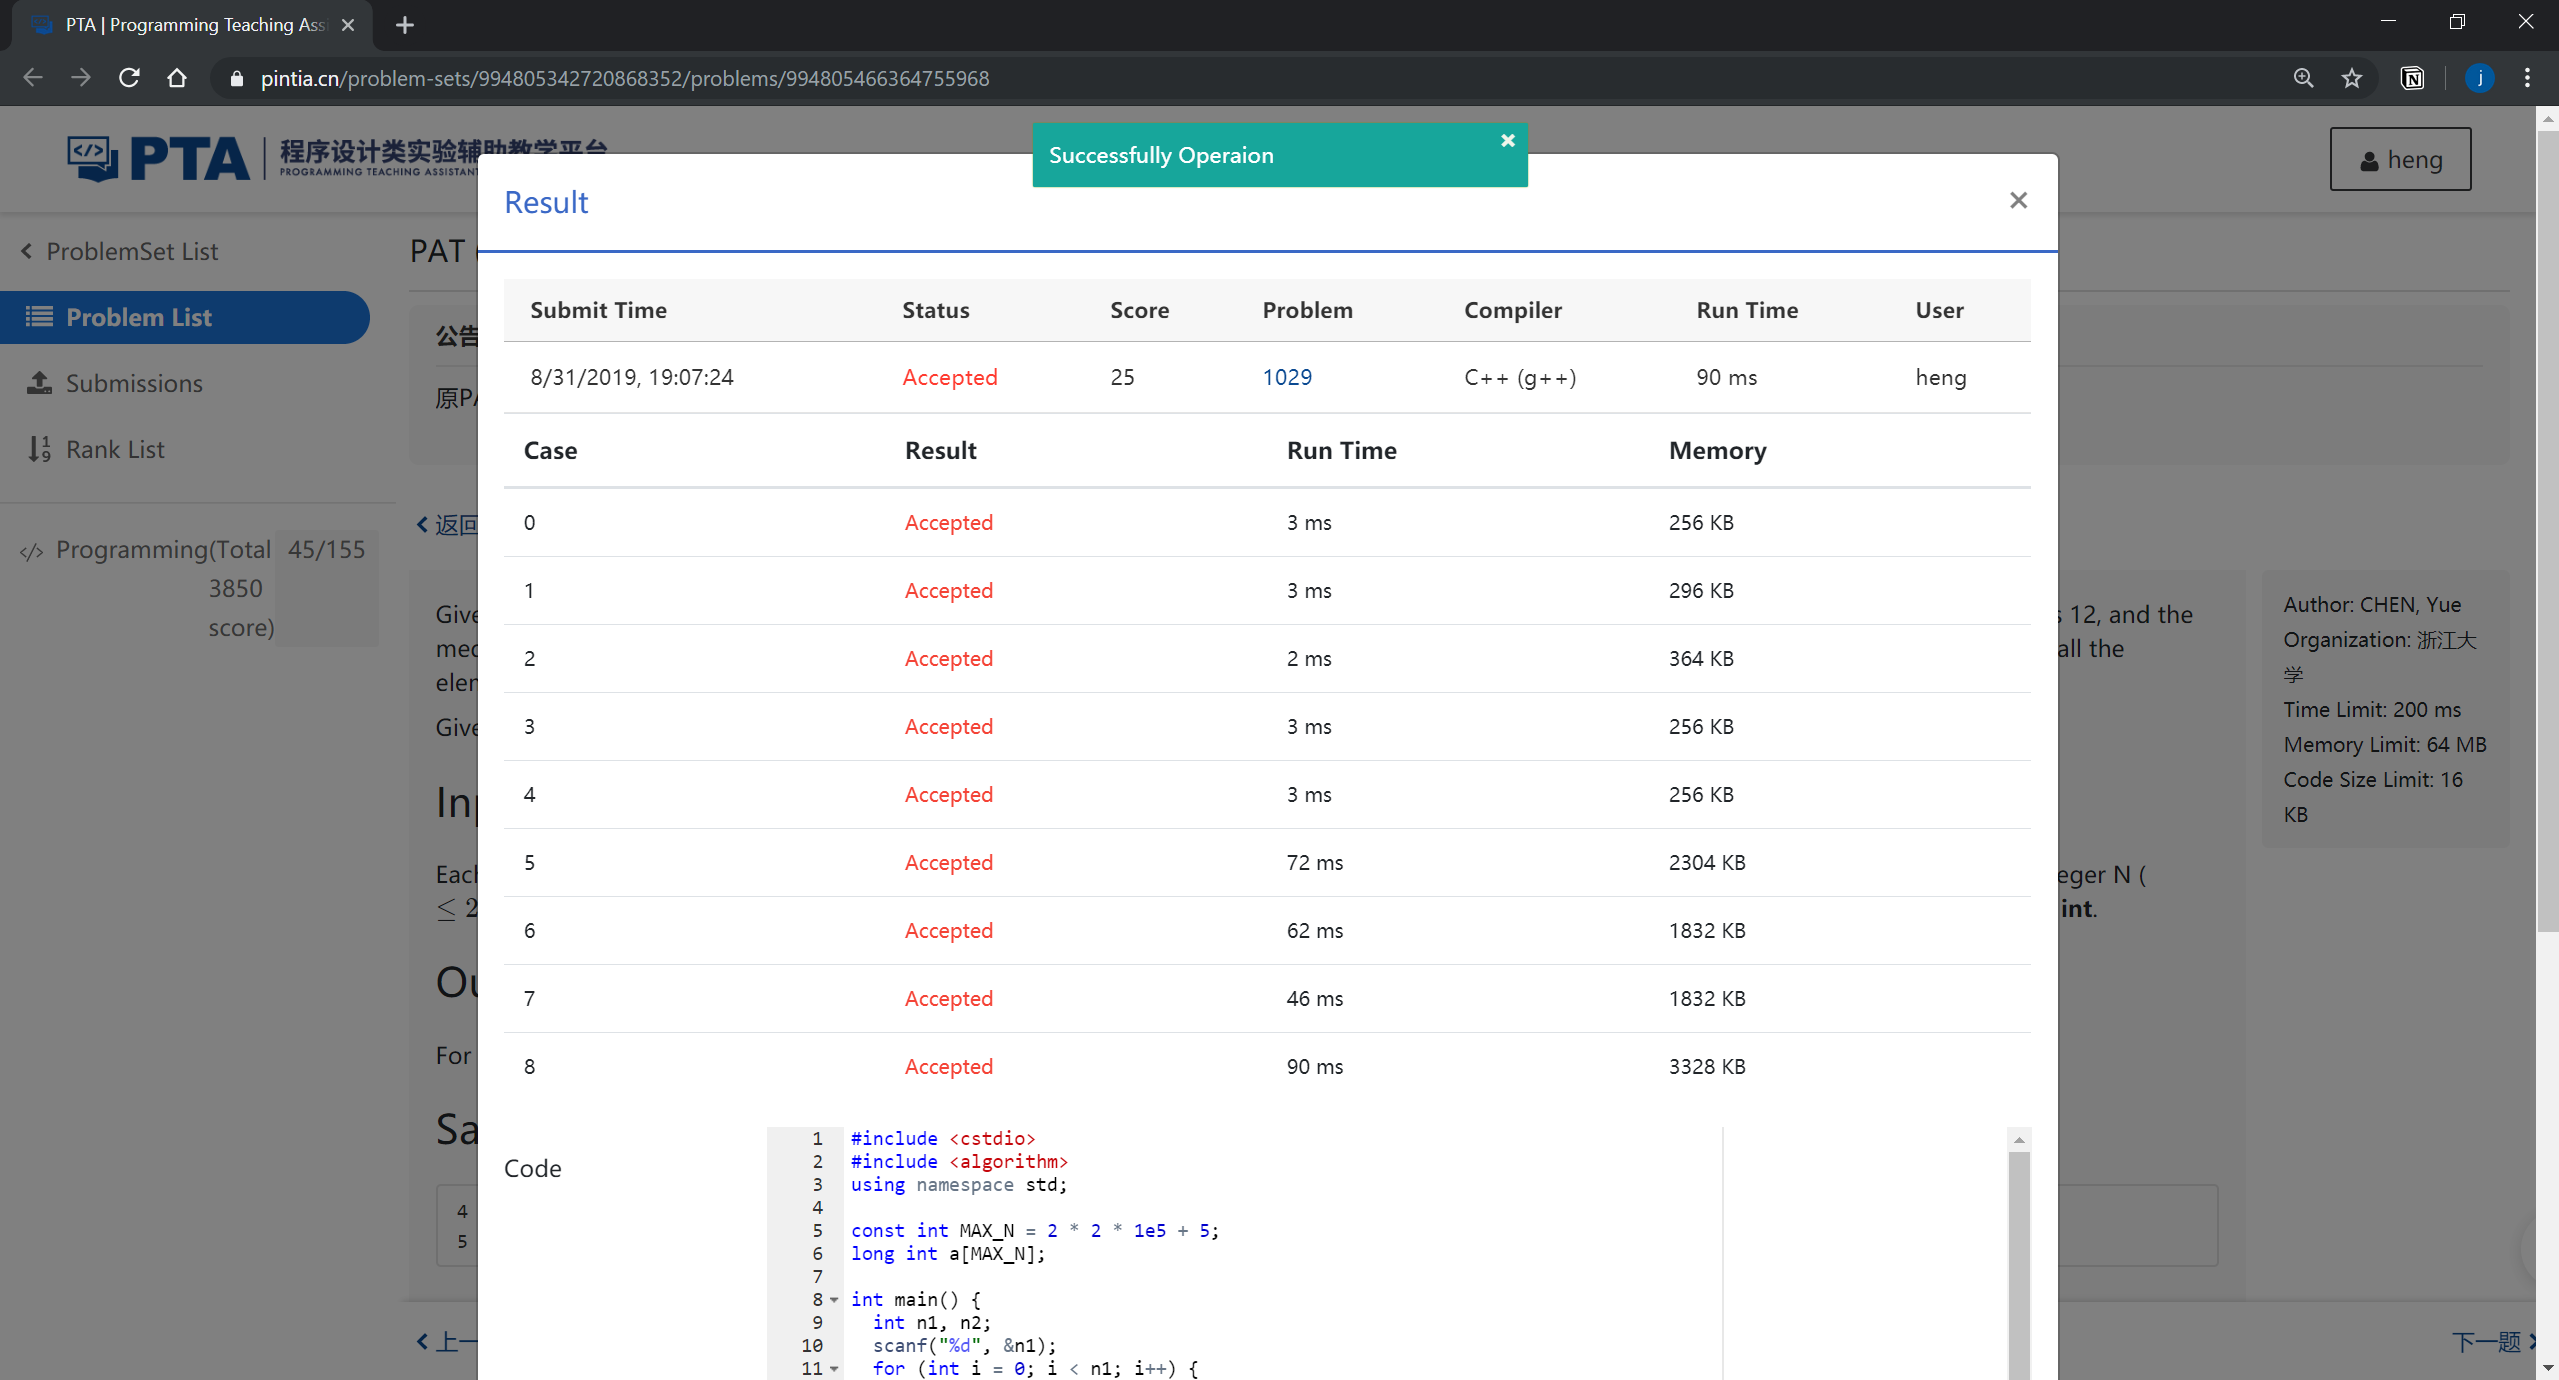
Task: Click Time Limit: 200 ms text
Action: (2372, 709)
